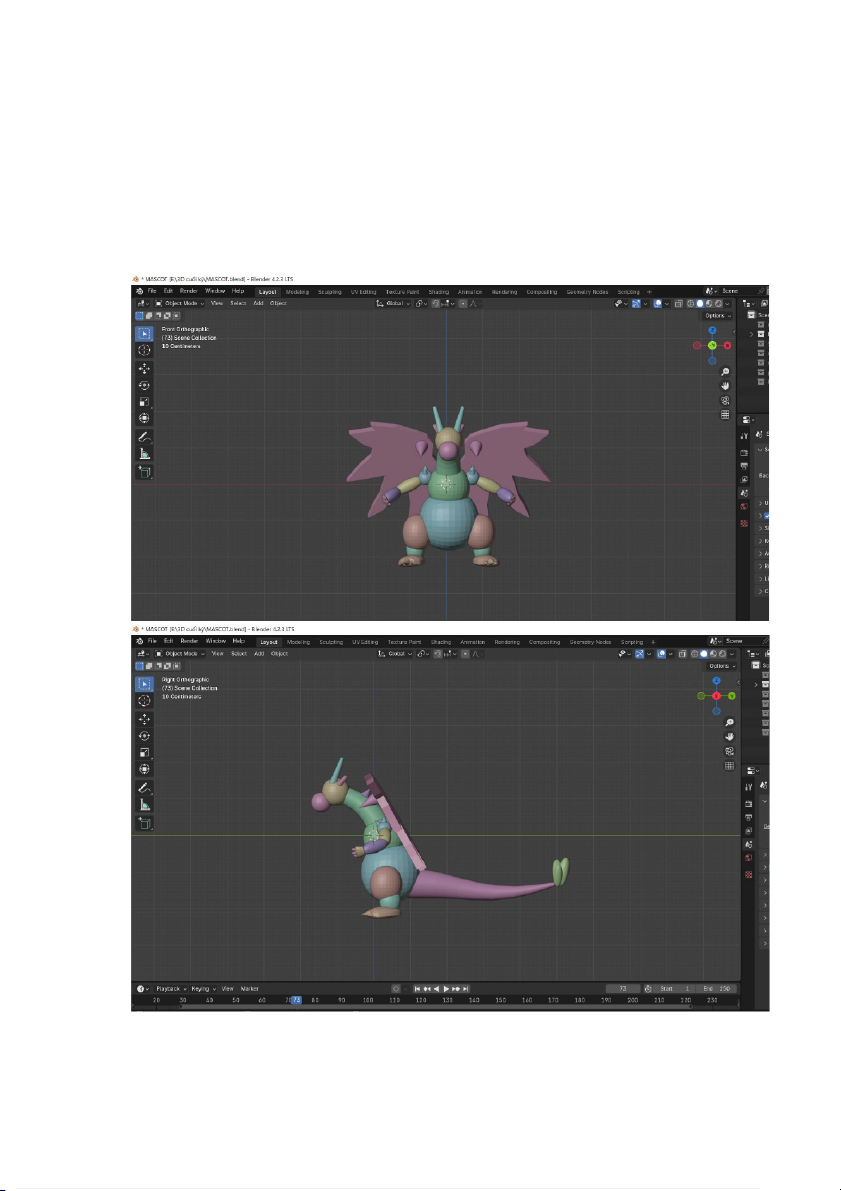Select the Transform tool in top Blender window

point(144,419)
